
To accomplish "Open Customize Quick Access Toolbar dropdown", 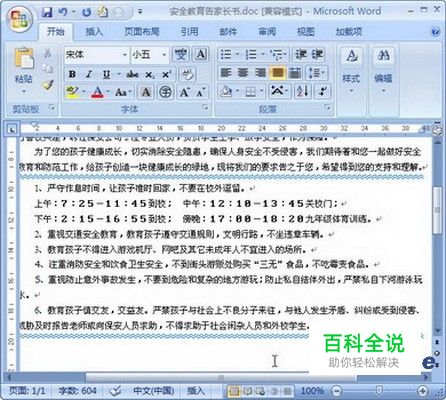I will click(x=140, y=12).
